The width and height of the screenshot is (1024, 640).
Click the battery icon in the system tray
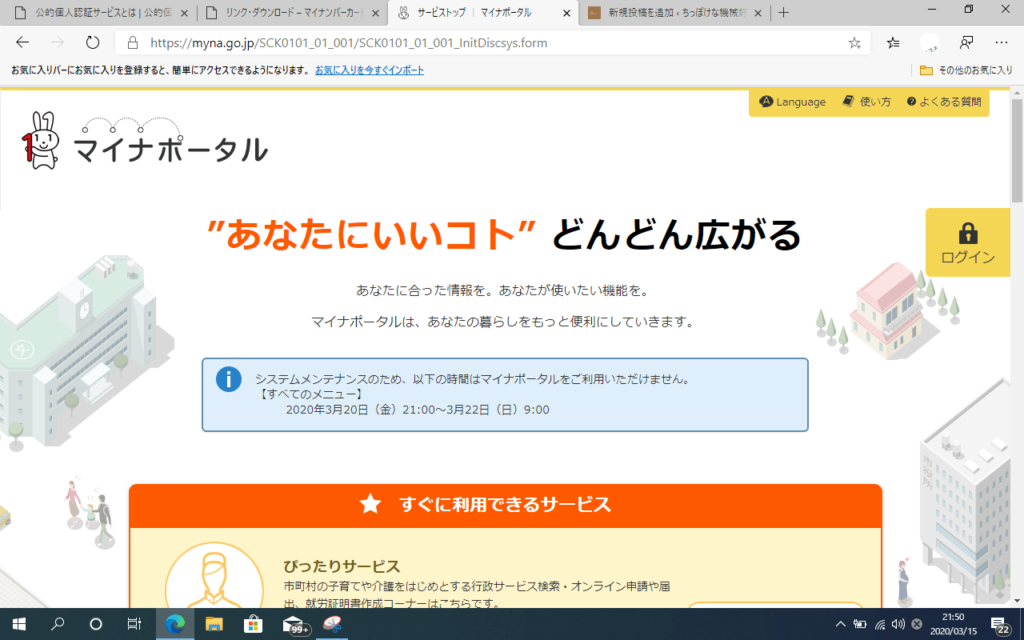tap(860, 624)
